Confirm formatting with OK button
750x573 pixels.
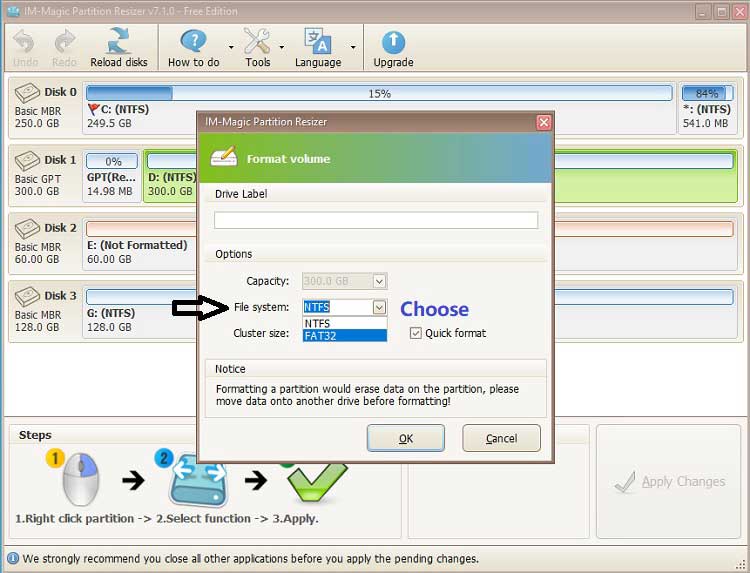(x=406, y=438)
